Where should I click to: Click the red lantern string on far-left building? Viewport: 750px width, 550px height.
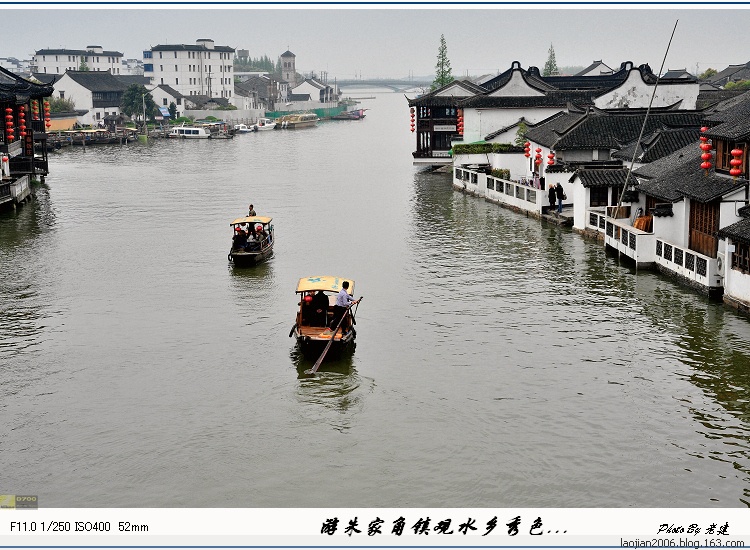click(x=10, y=124)
